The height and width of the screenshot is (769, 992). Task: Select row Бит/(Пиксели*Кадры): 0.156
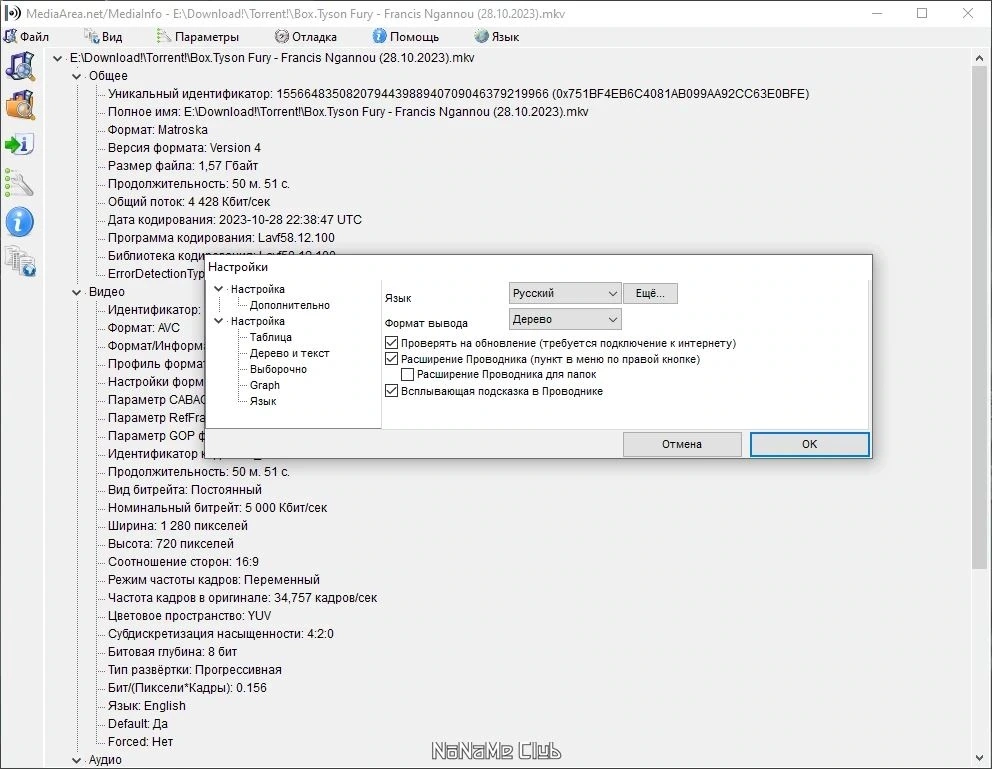[x=187, y=688]
